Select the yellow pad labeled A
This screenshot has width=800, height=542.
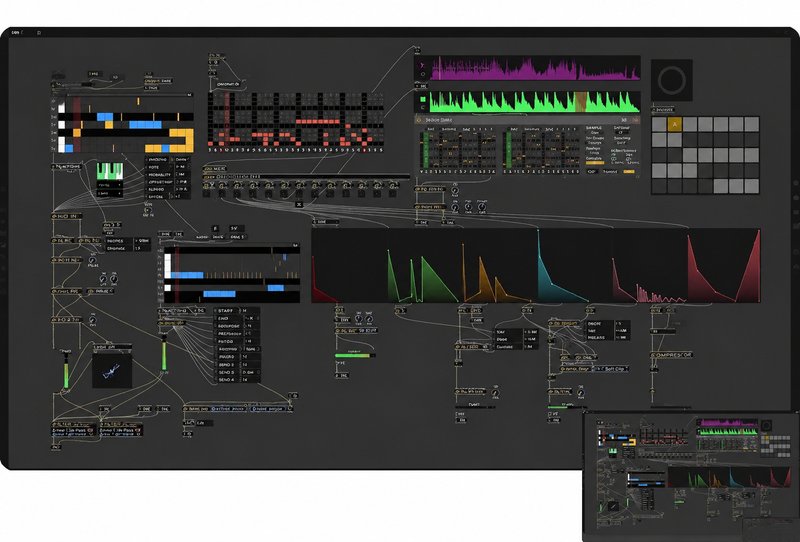coord(674,124)
